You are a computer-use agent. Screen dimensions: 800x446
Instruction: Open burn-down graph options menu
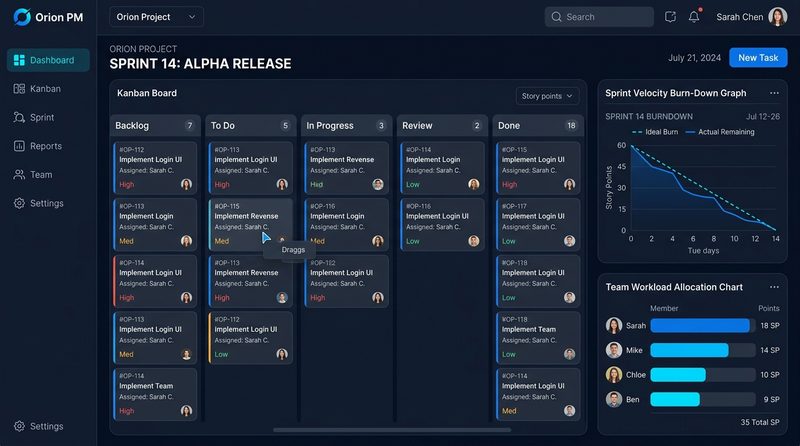(x=774, y=93)
